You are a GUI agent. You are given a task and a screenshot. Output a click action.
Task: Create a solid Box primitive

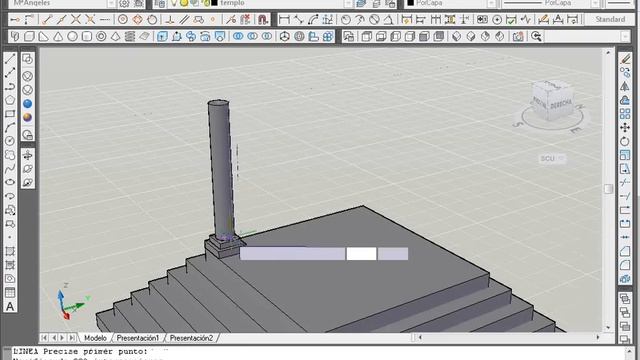29,37
